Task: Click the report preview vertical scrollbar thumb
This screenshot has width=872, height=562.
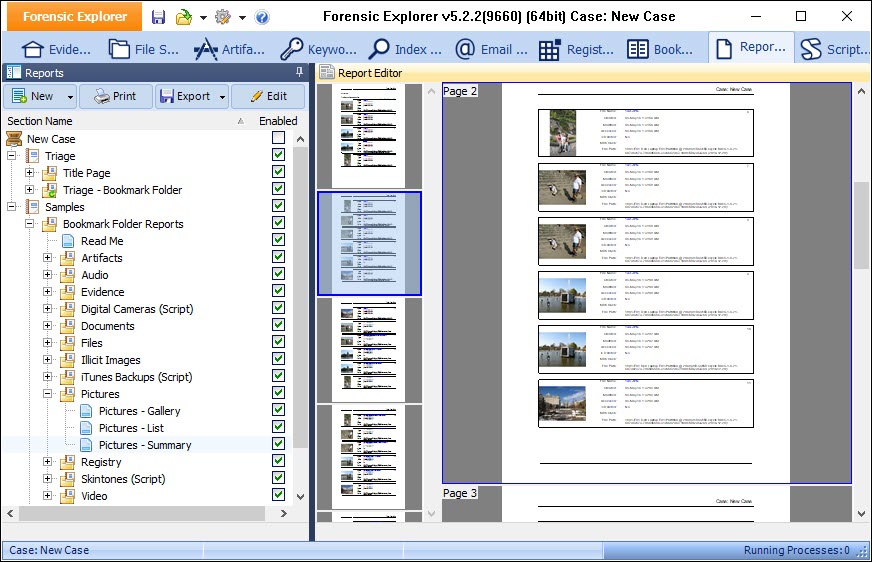Action: (x=861, y=225)
